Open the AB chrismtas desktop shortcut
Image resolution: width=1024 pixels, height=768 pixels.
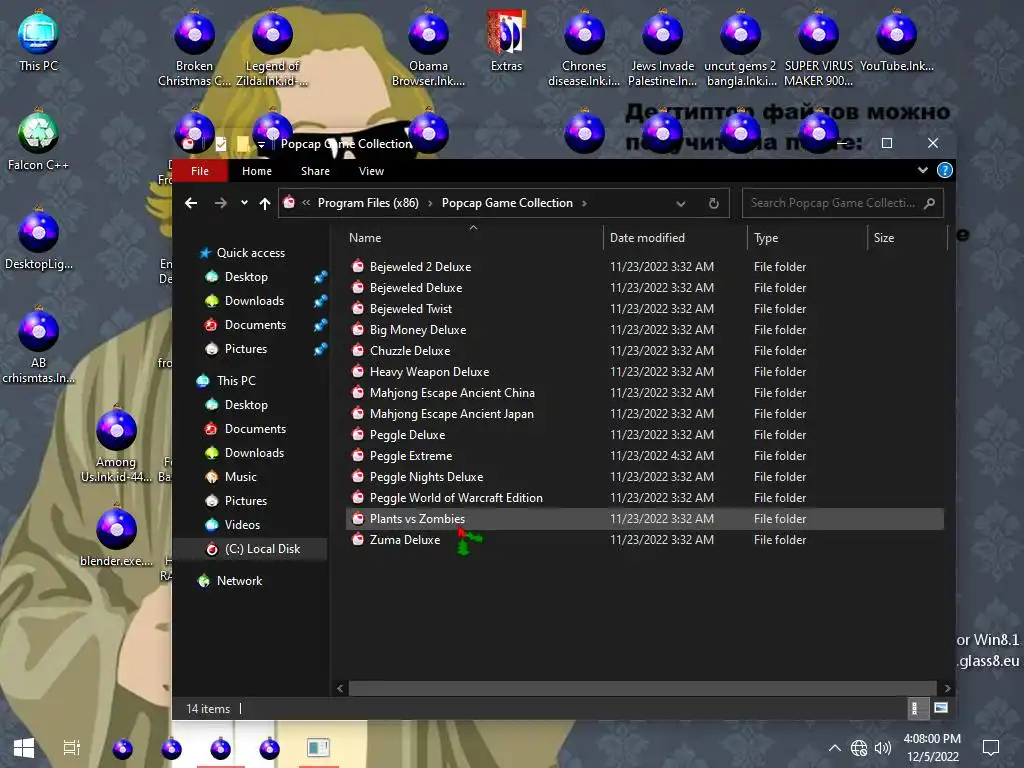39,345
